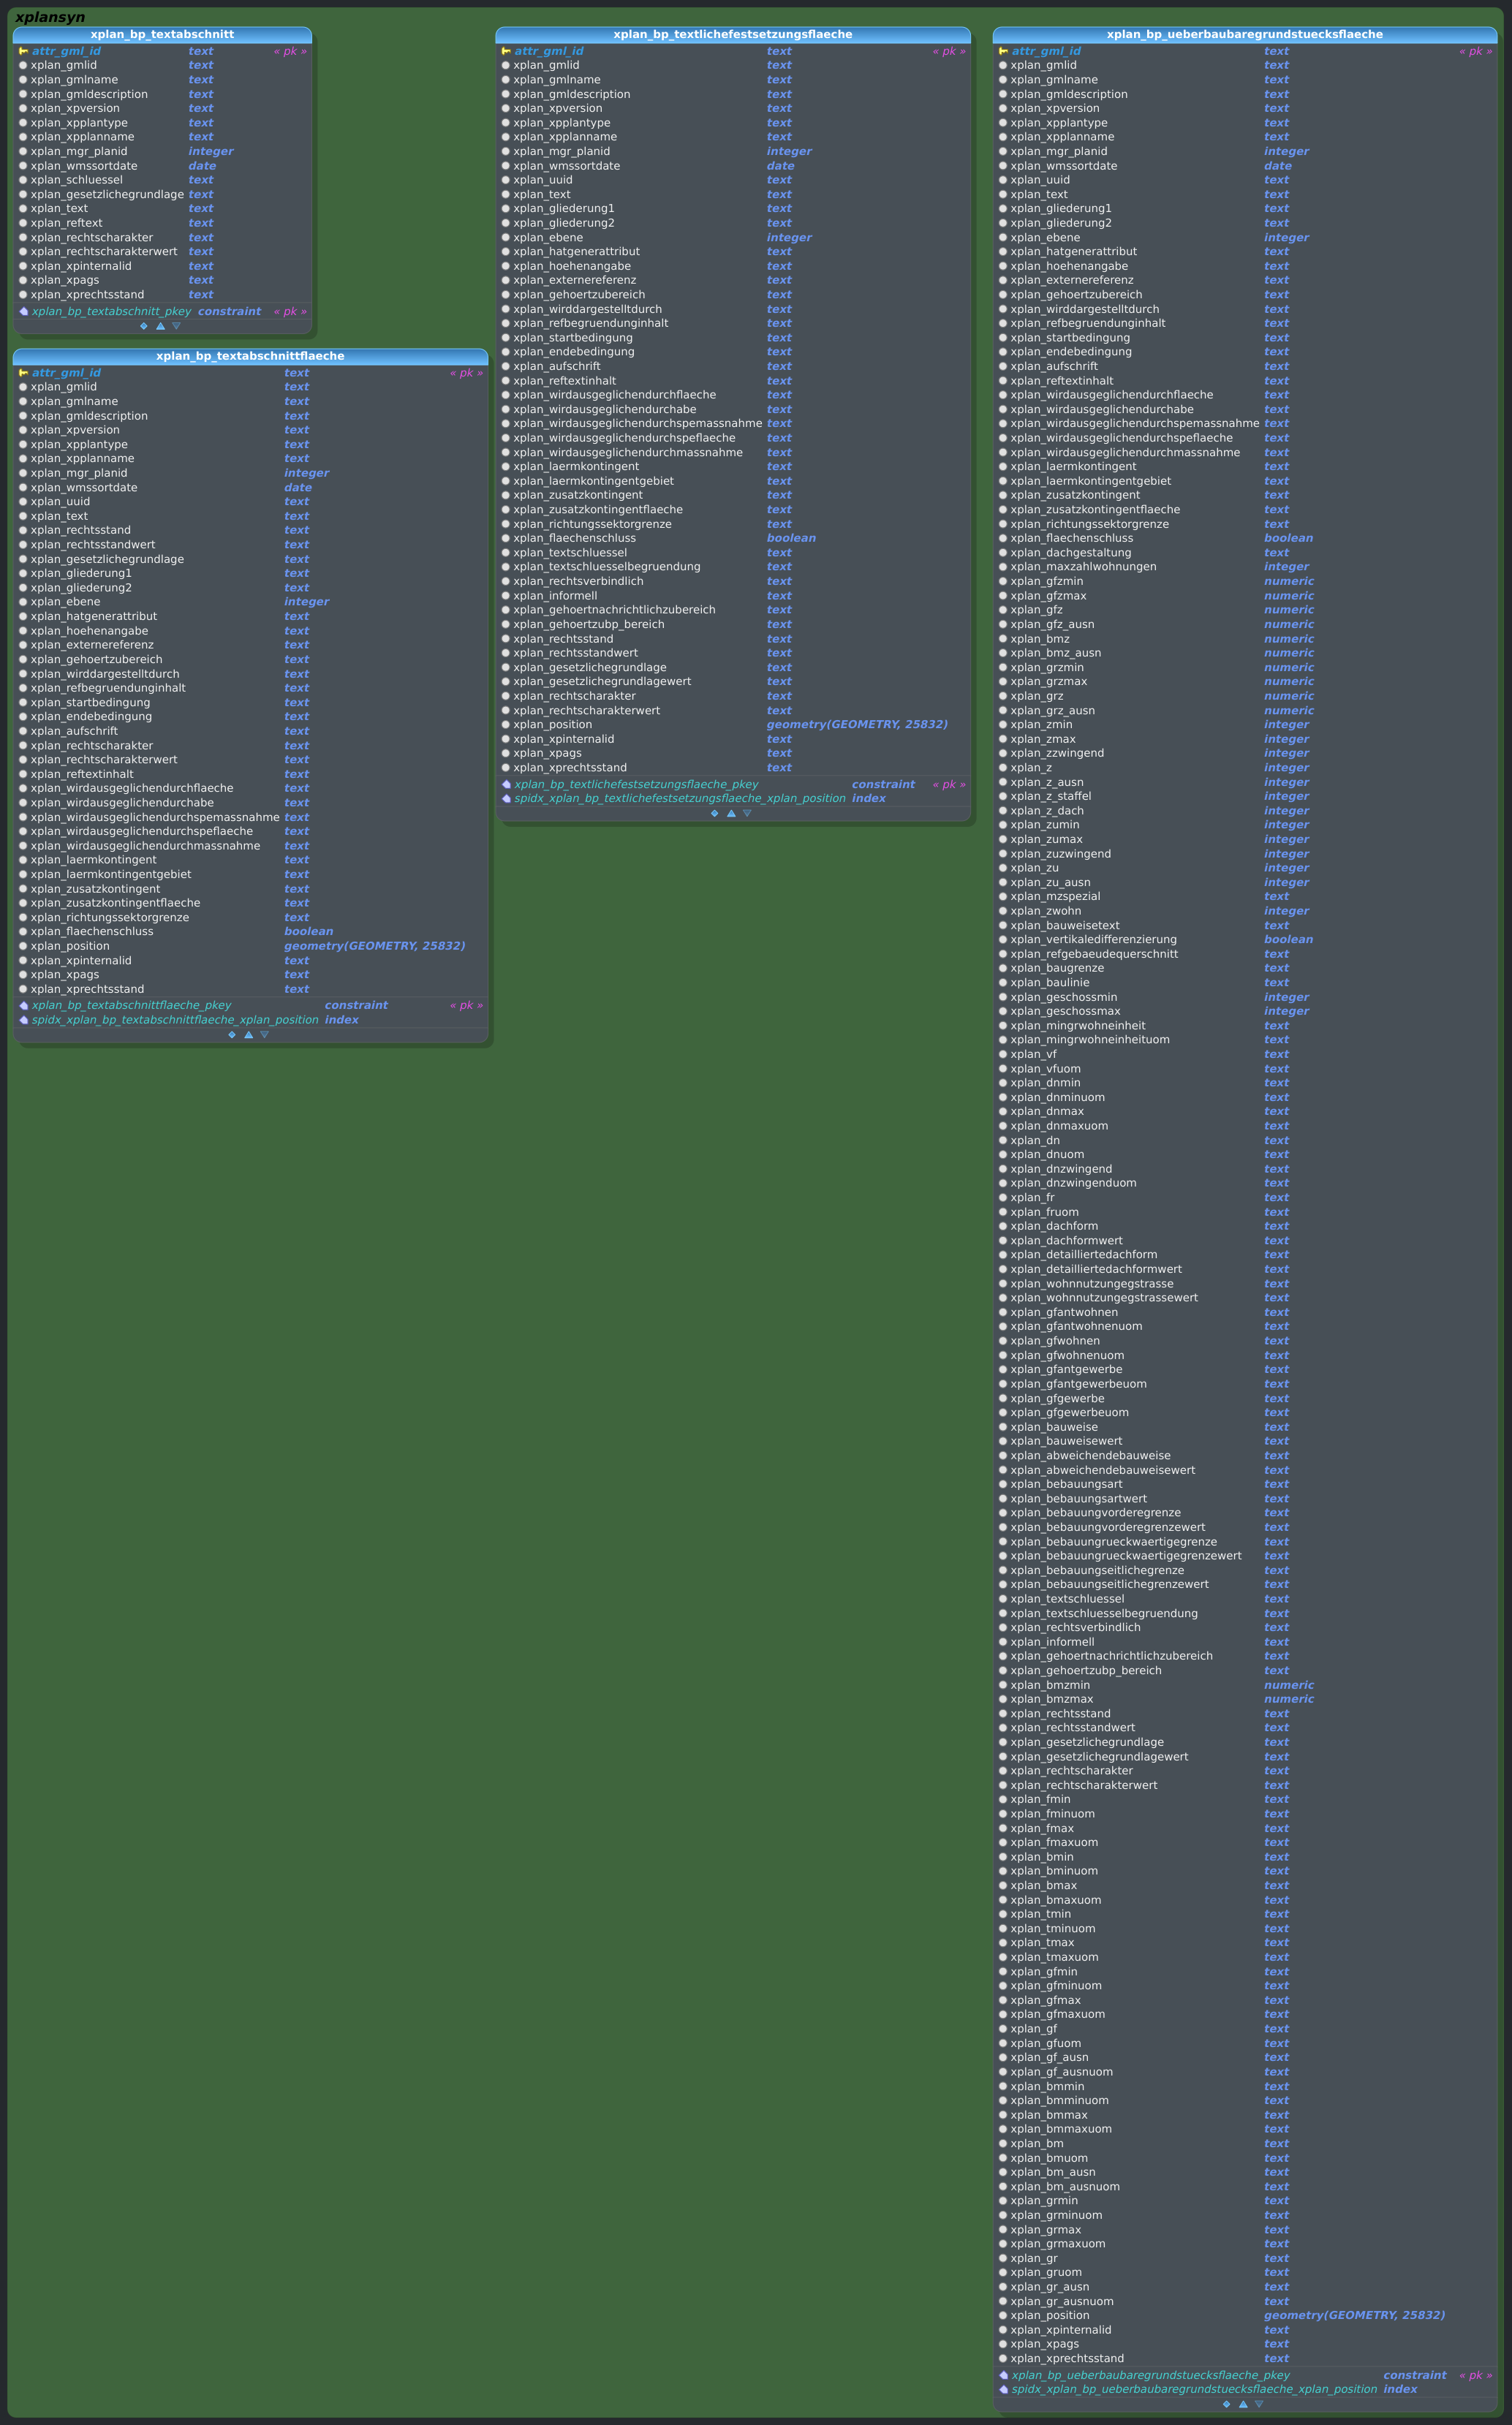Click index icon of spidx_xplan_bp_textlichefestsetzungsflaeche_xplan_position
The image size is (1512, 2425).
(x=506, y=798)
